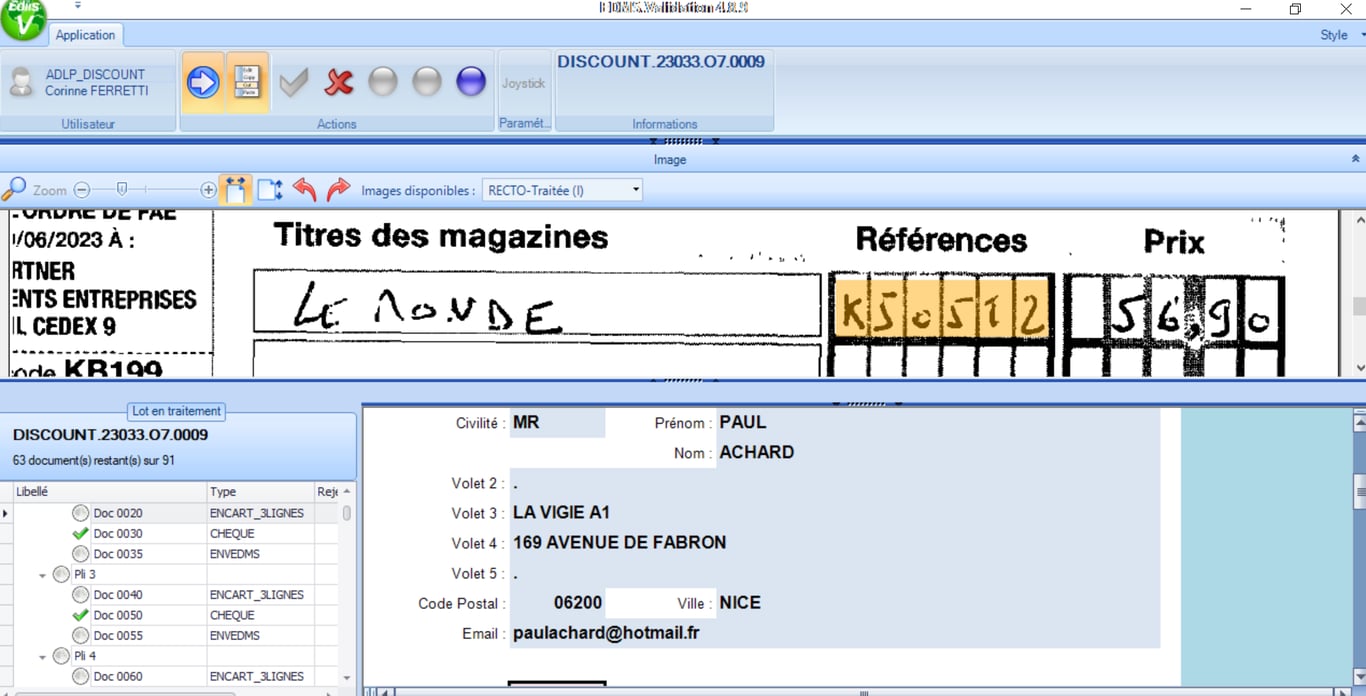The image size is (1366, 696).
Task: Click the zoom in plus button
Action: (208, 190)
